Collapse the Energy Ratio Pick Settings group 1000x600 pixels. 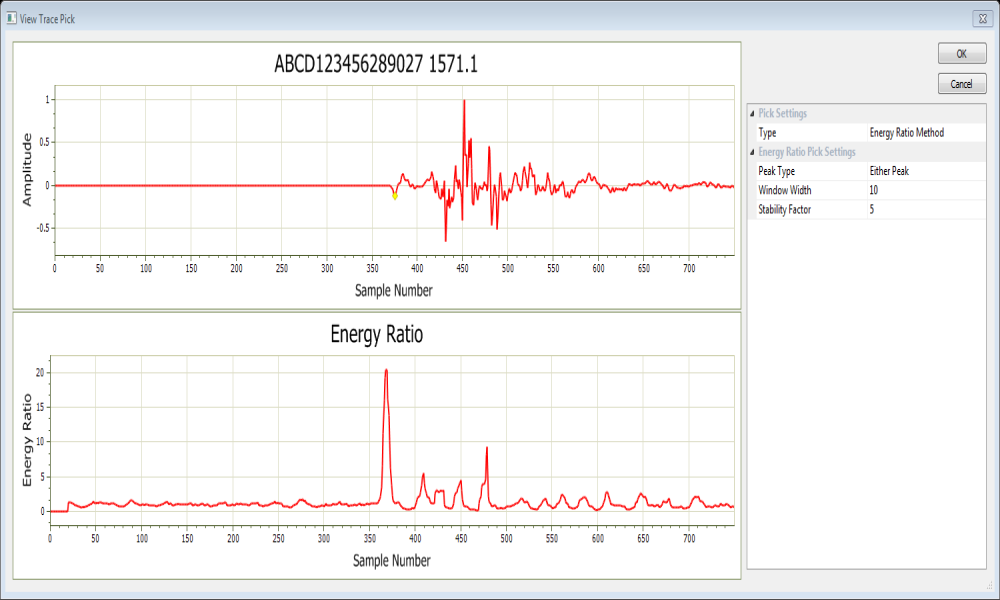tap(752, 152)
